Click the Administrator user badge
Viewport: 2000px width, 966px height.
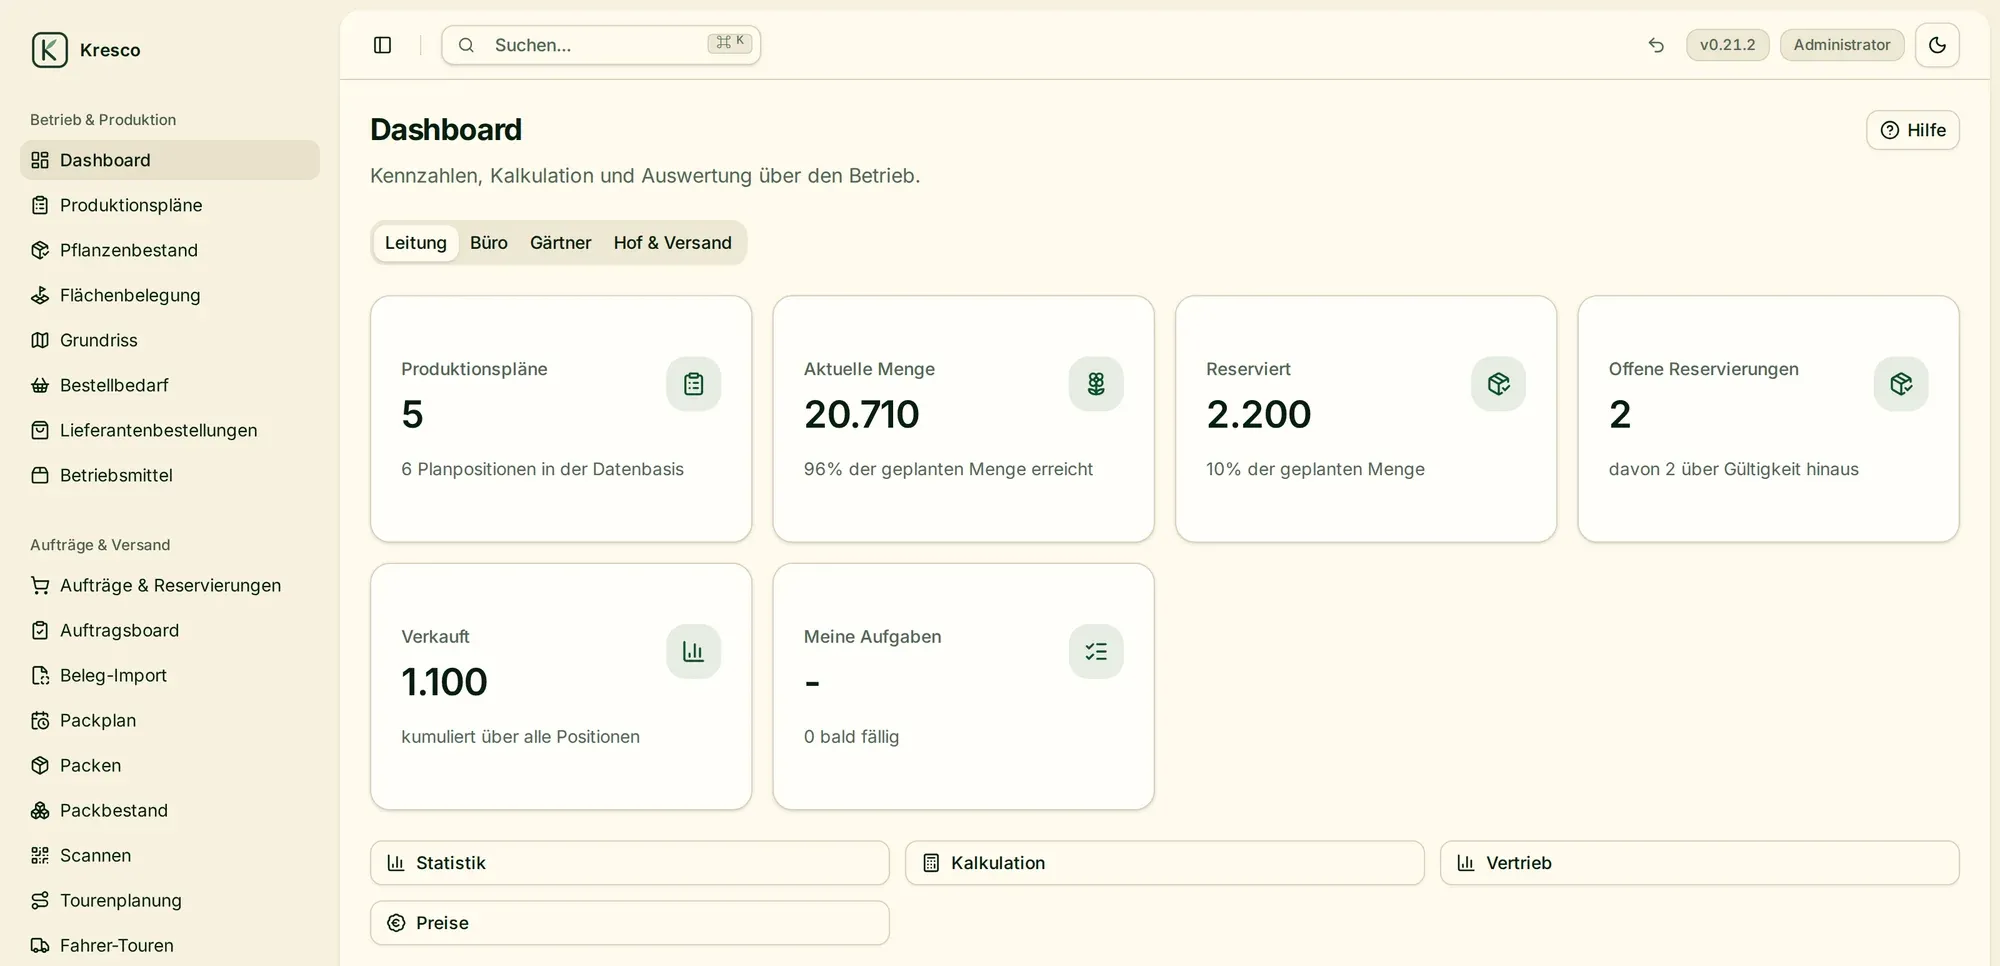[x=1842, y=45]
